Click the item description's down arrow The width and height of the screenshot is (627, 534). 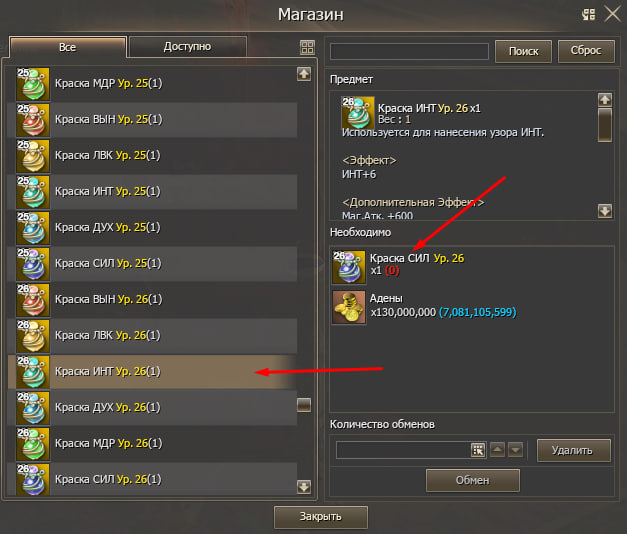(605, 210)
